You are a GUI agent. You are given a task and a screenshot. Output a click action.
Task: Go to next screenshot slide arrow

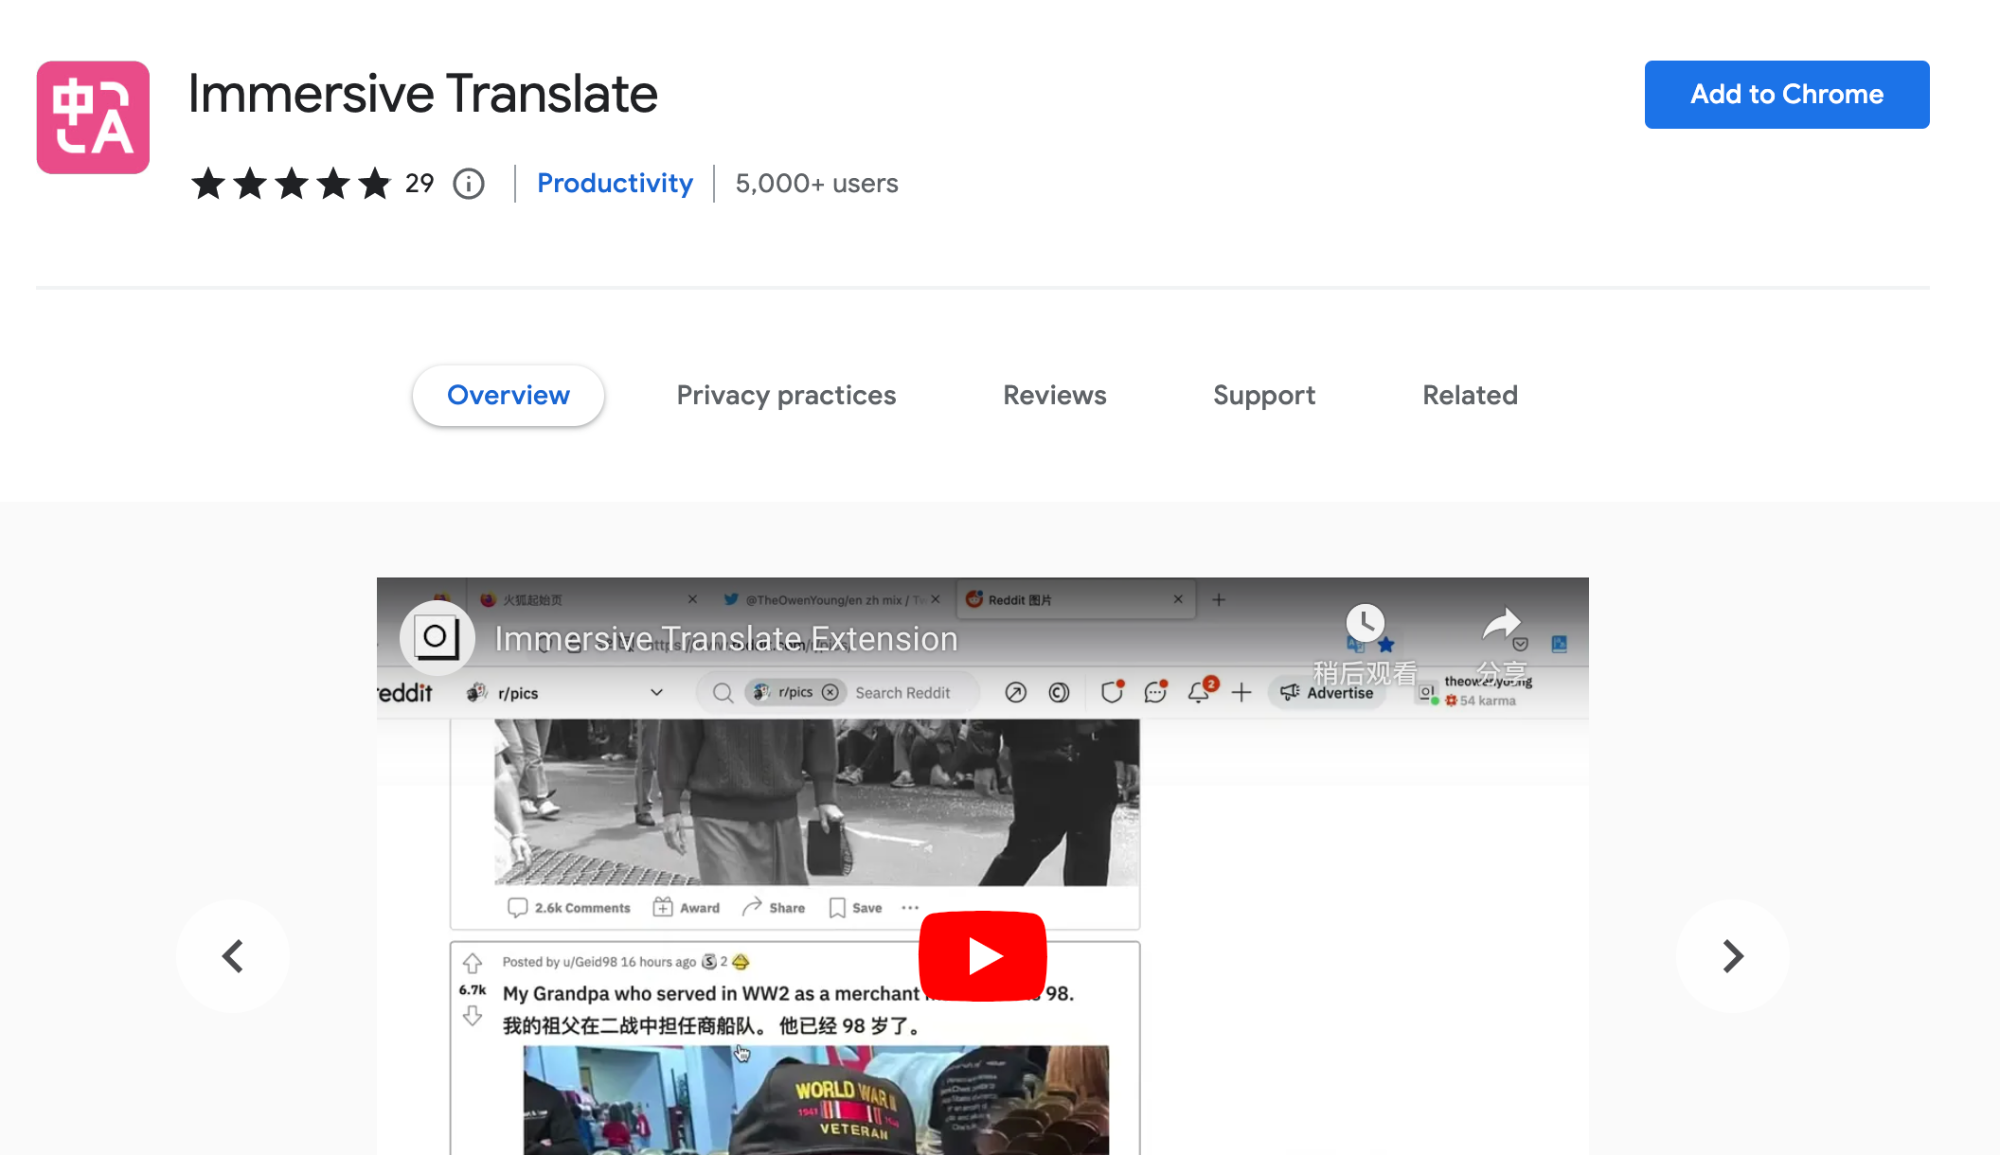tap(1732, 955)
